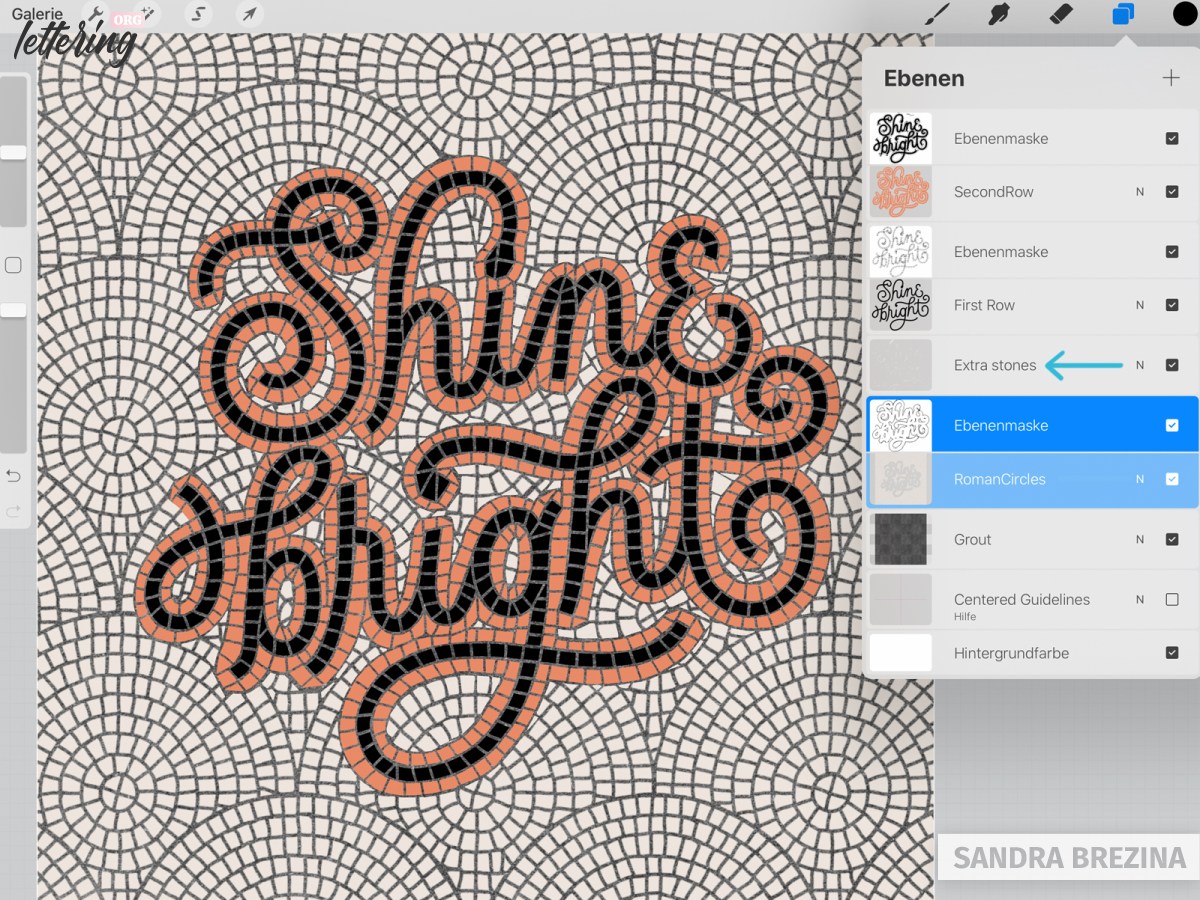Select the Extra stones layer name
Image resolution: width=1200 pixels, height=900 pixels.
pyautogui.click(x=995, y=365)
